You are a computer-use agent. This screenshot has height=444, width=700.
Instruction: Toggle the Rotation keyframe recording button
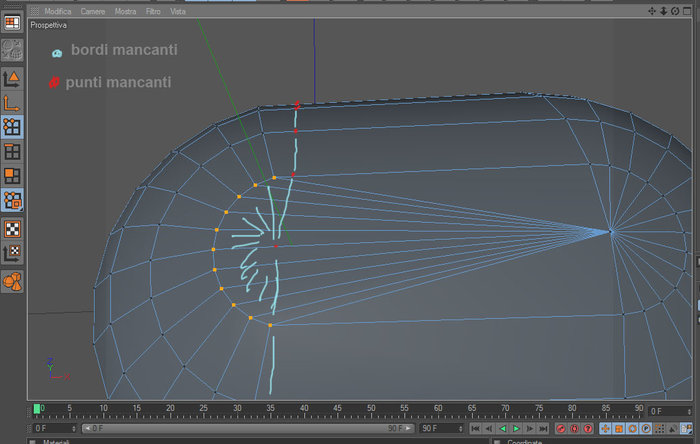632,429
